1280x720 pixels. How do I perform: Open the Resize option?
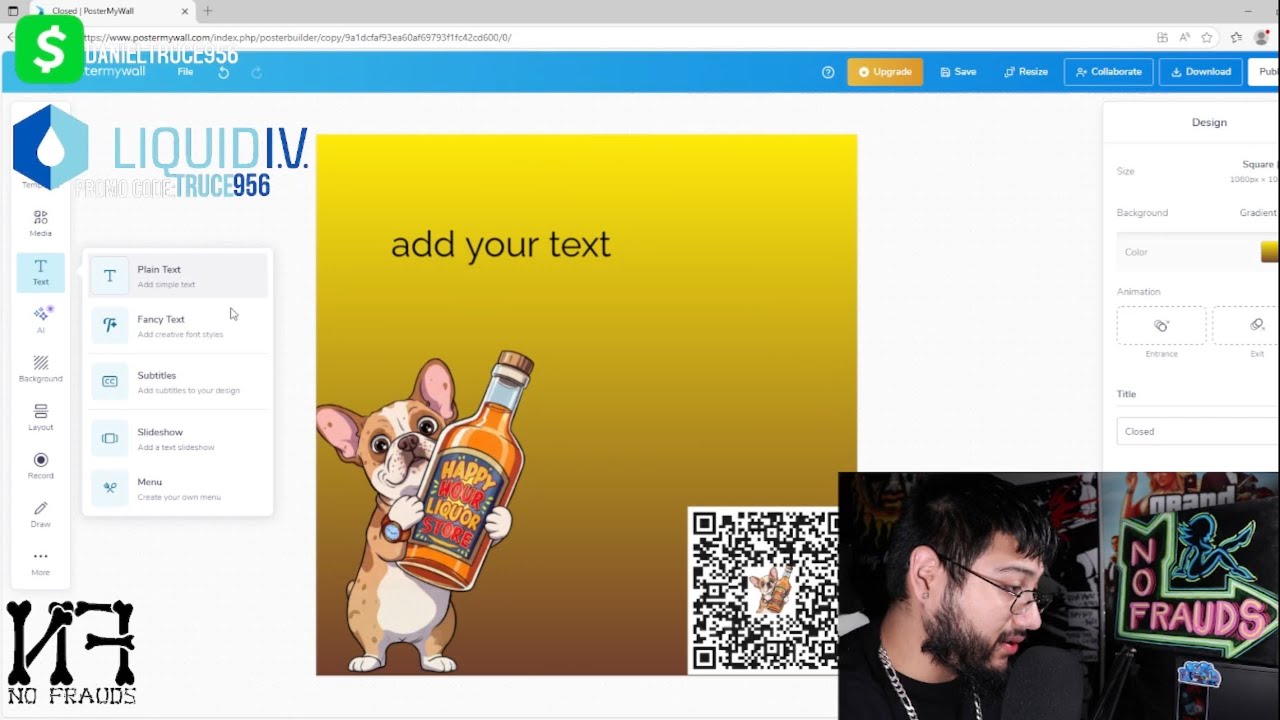pos(1026,72)
